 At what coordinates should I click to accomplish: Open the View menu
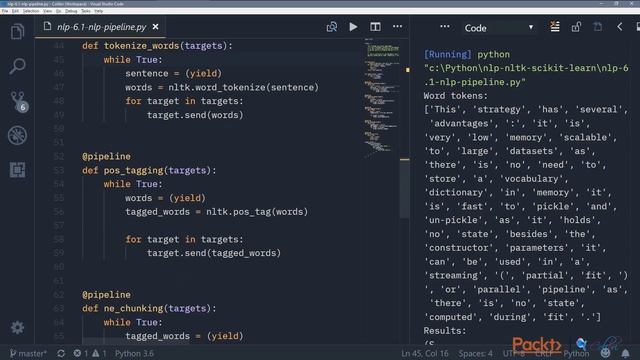tap(47, 11)
